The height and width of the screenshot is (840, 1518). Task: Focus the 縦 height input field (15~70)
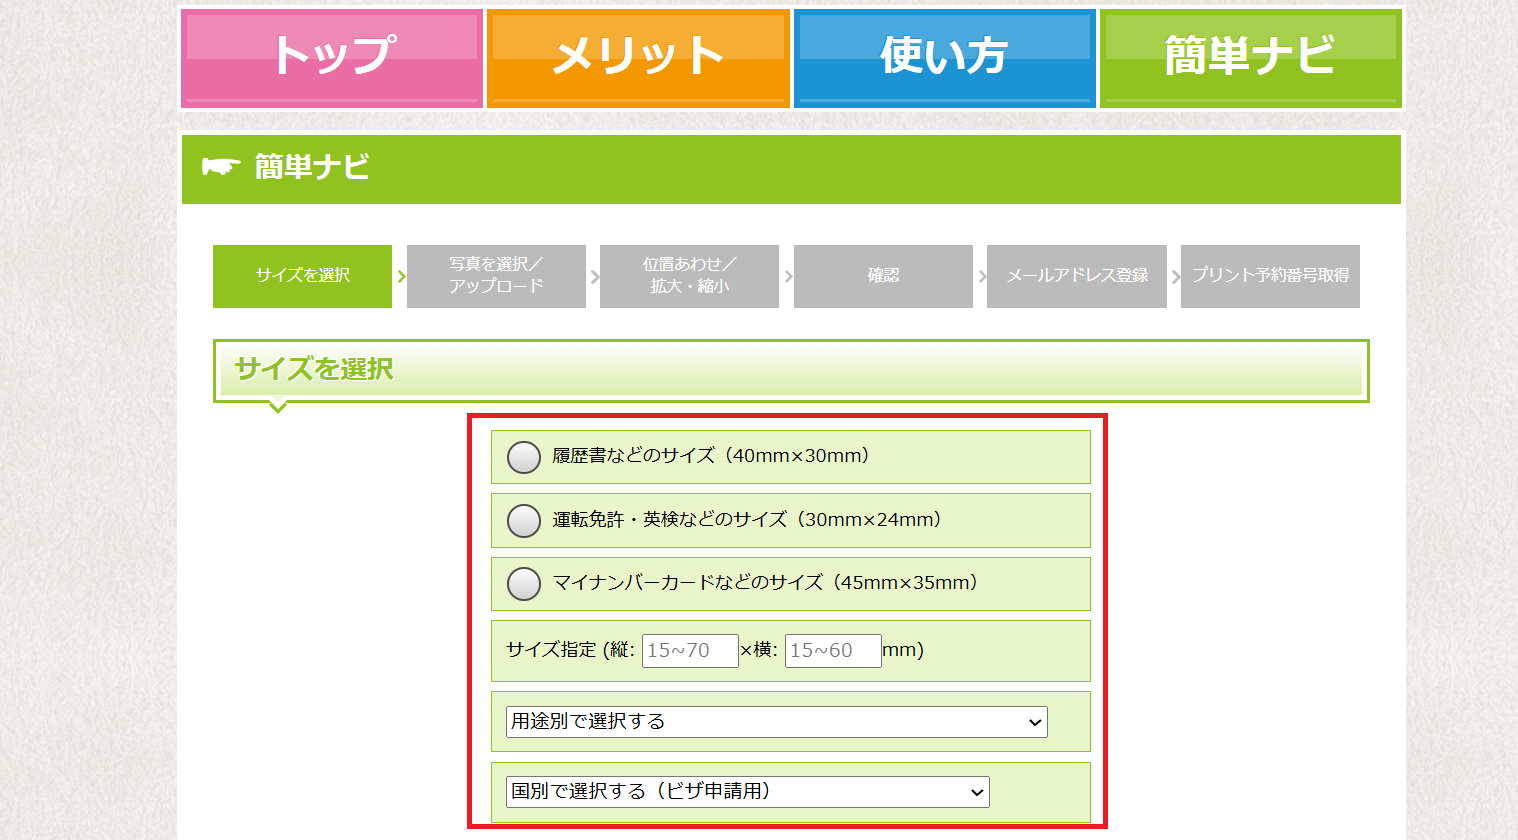tap(690, 651)
